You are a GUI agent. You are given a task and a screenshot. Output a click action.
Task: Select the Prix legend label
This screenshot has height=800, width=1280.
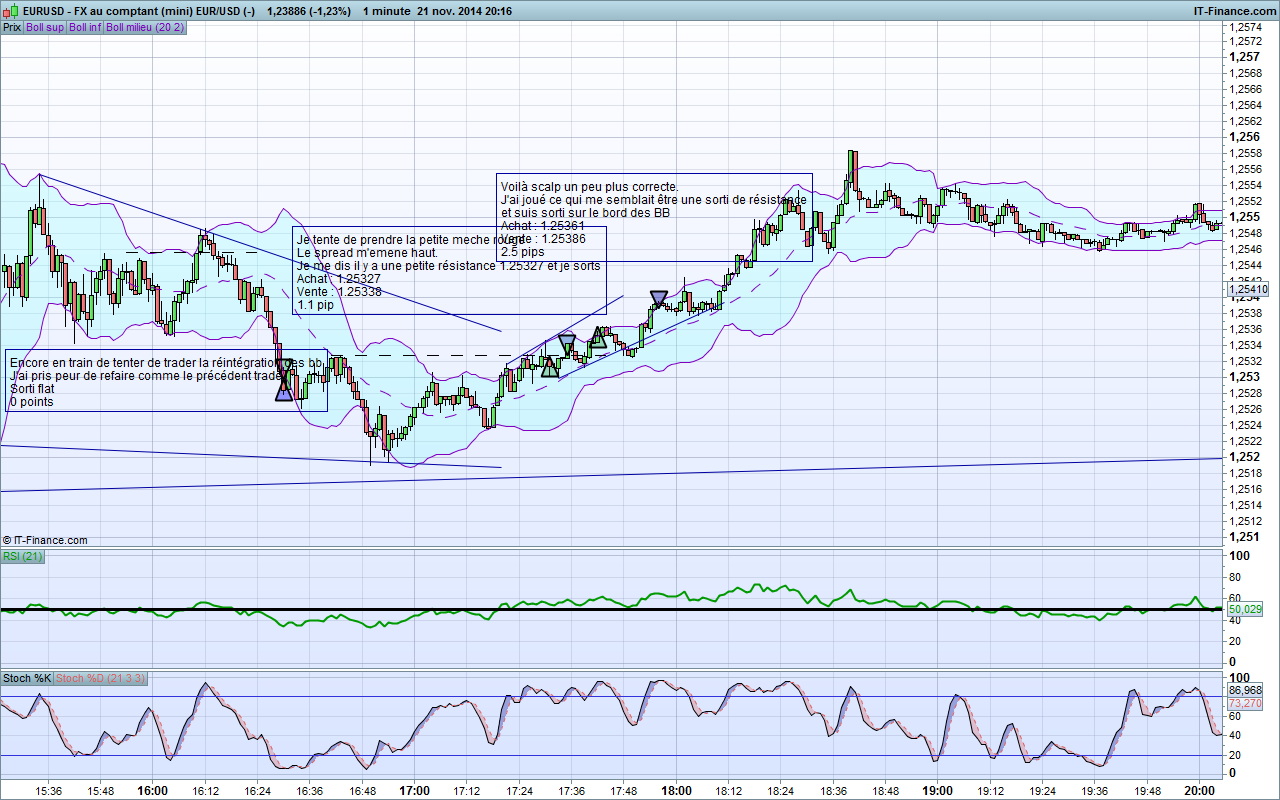[x=12, y=27]
